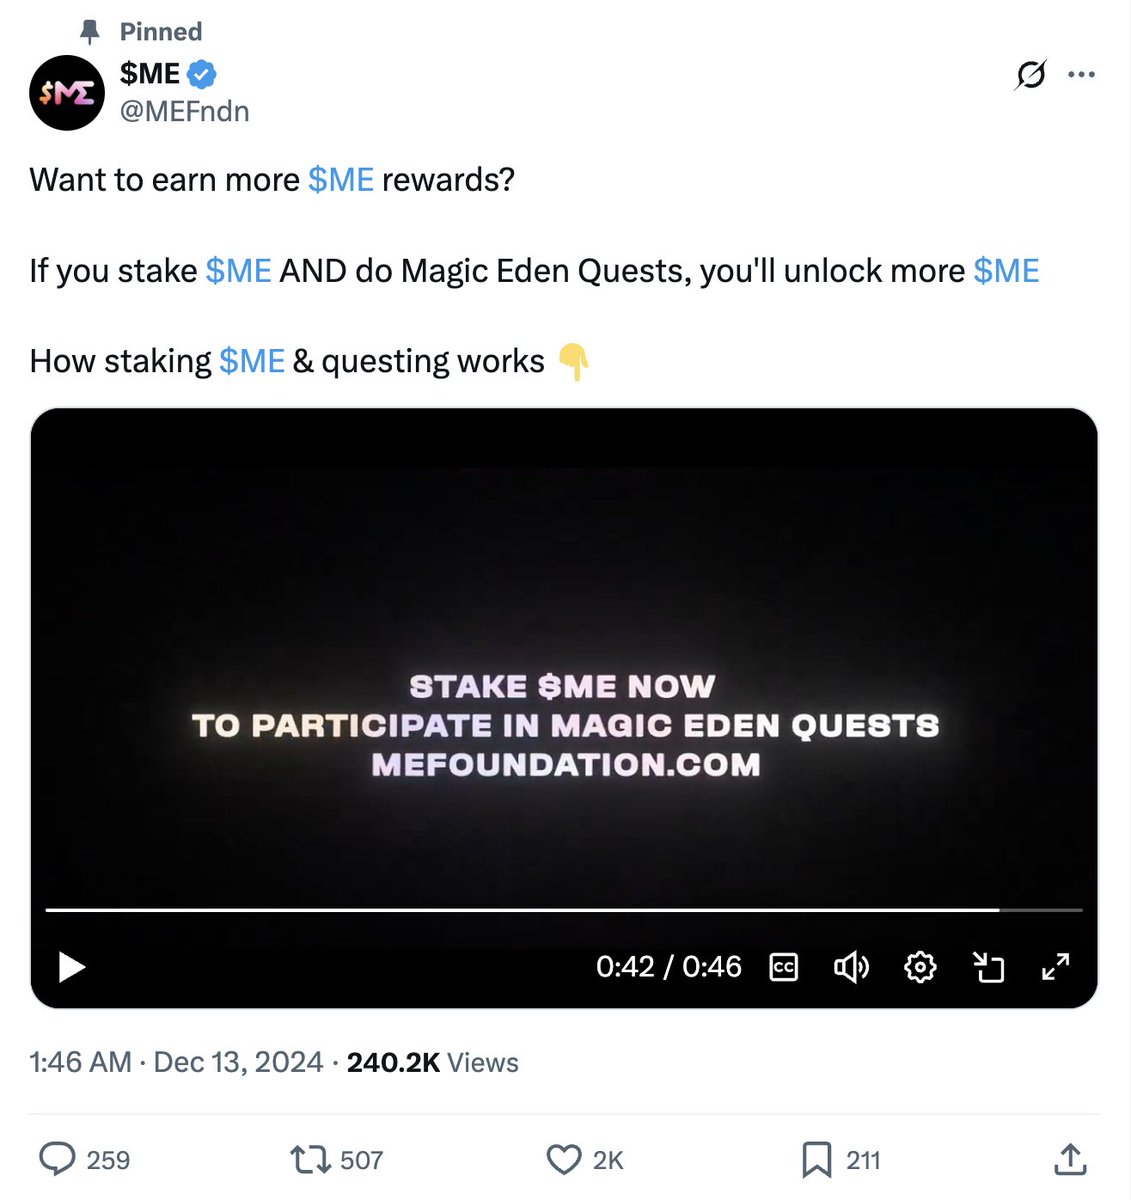Like the post with heart icon
Image resolution: width=1131 pixels, height=1200 pixels.
[564, 1159]
